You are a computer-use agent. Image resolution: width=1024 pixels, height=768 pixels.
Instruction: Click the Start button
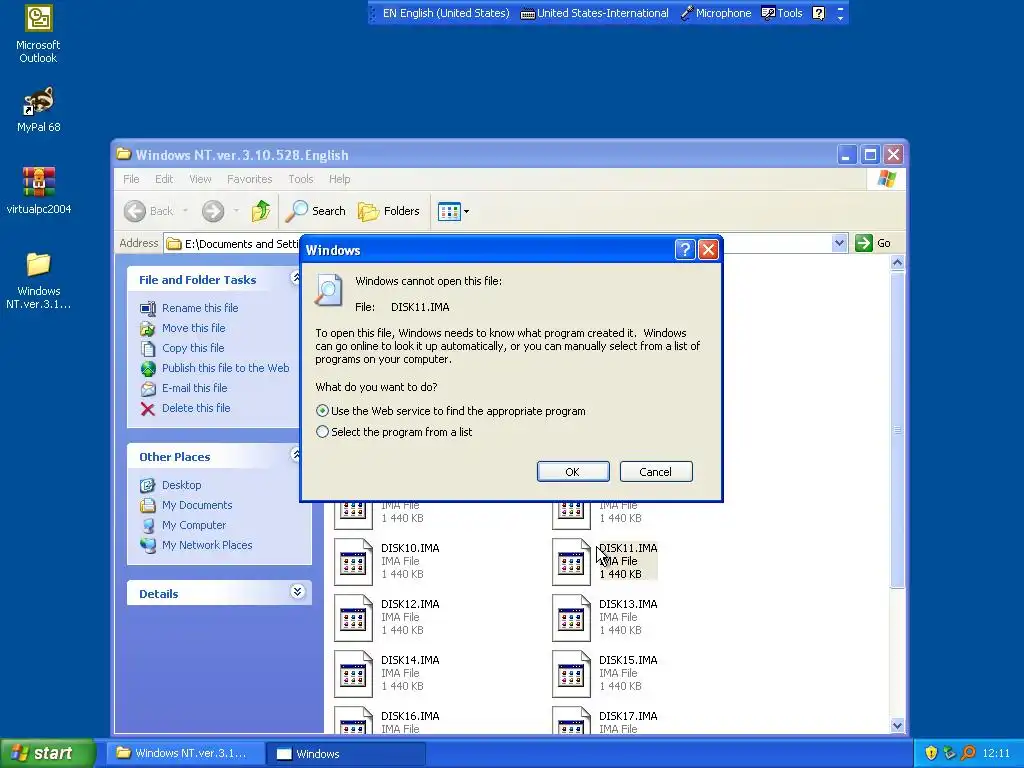[48, 753]
